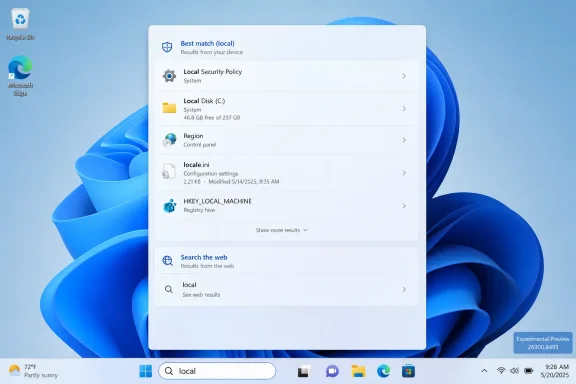Screen dimensions: 576x384
Task: Click the Search the web globe icon
Action: click(168, 261)
